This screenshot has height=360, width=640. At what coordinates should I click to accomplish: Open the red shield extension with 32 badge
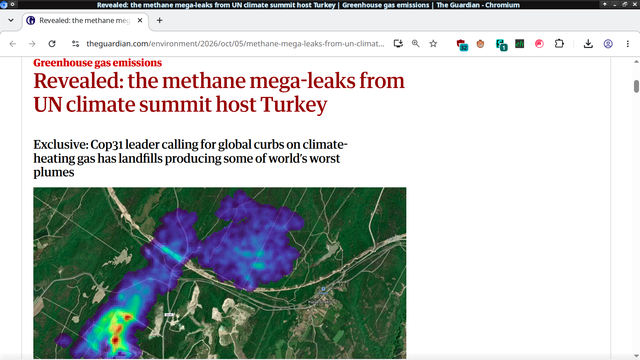462,44
